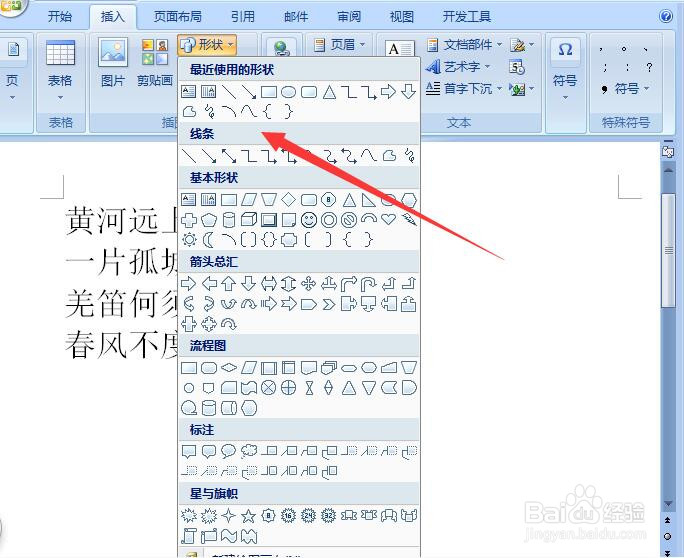Open the 引用 ribbon tab
This screenshot has width=684, height=558.
coord(243,17)
